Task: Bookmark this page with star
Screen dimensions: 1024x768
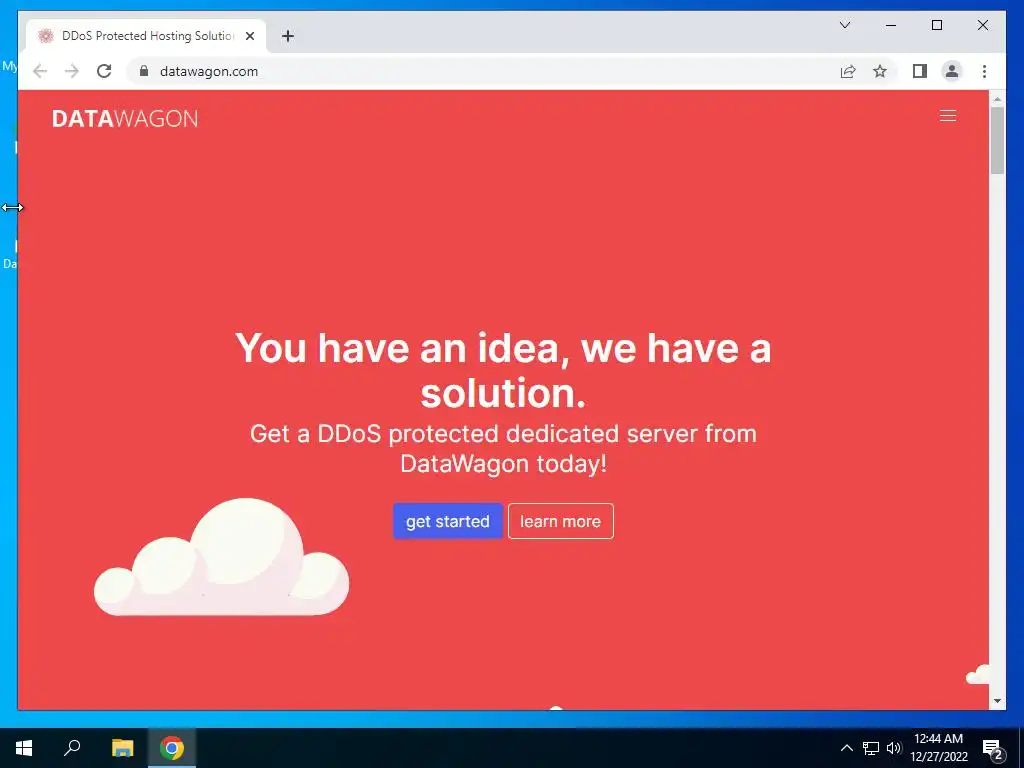Action: (x=880, y=71)
